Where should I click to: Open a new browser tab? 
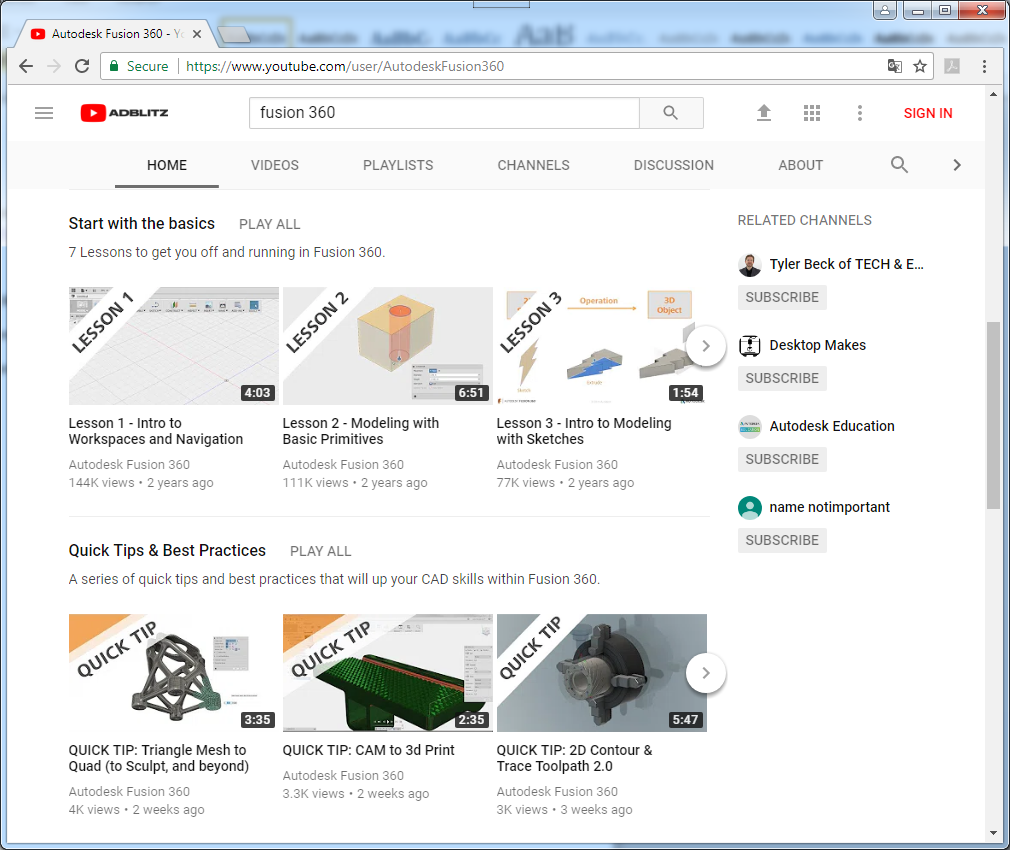point(233,34)
